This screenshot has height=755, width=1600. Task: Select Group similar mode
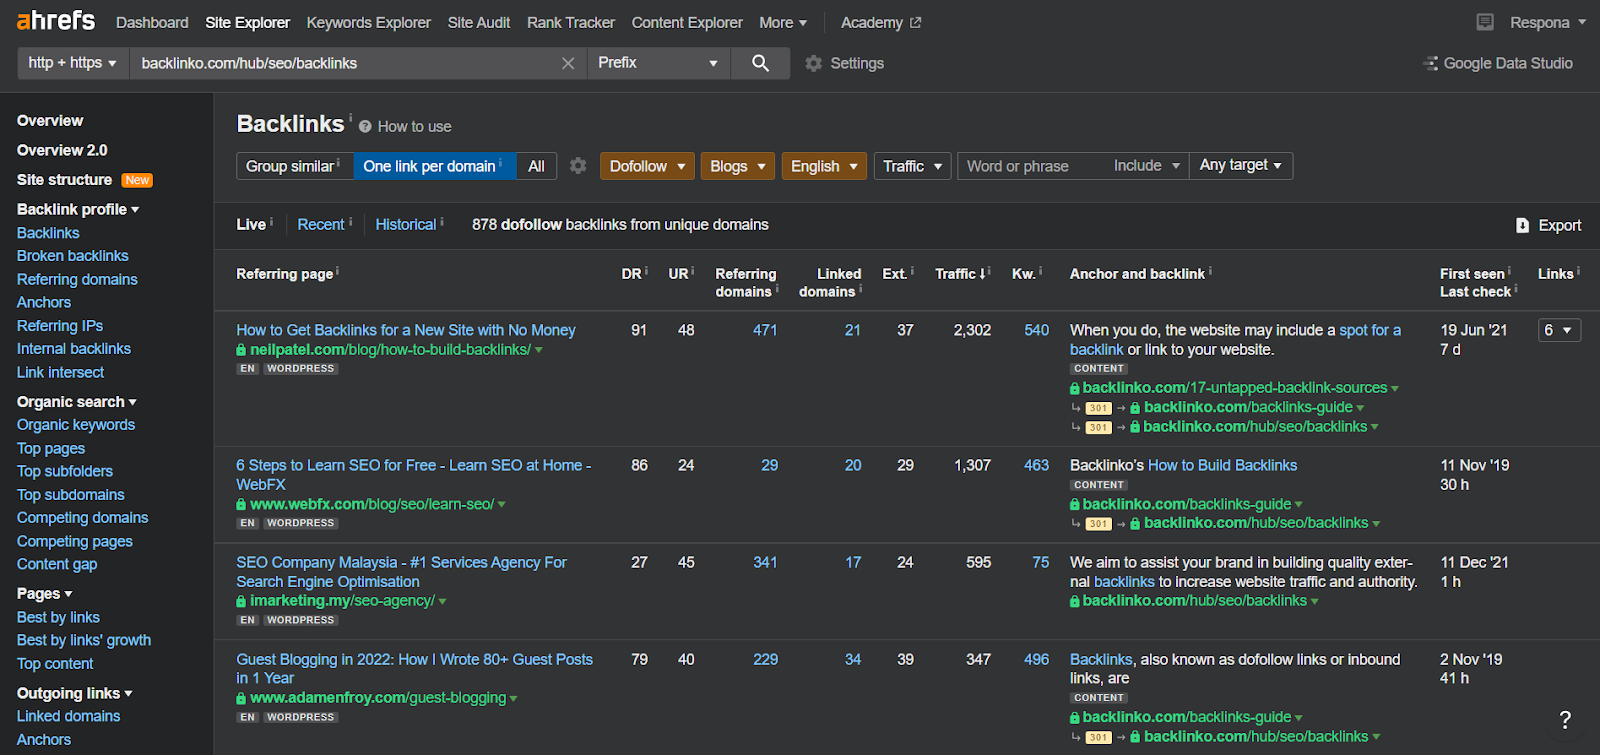point(294,166)
